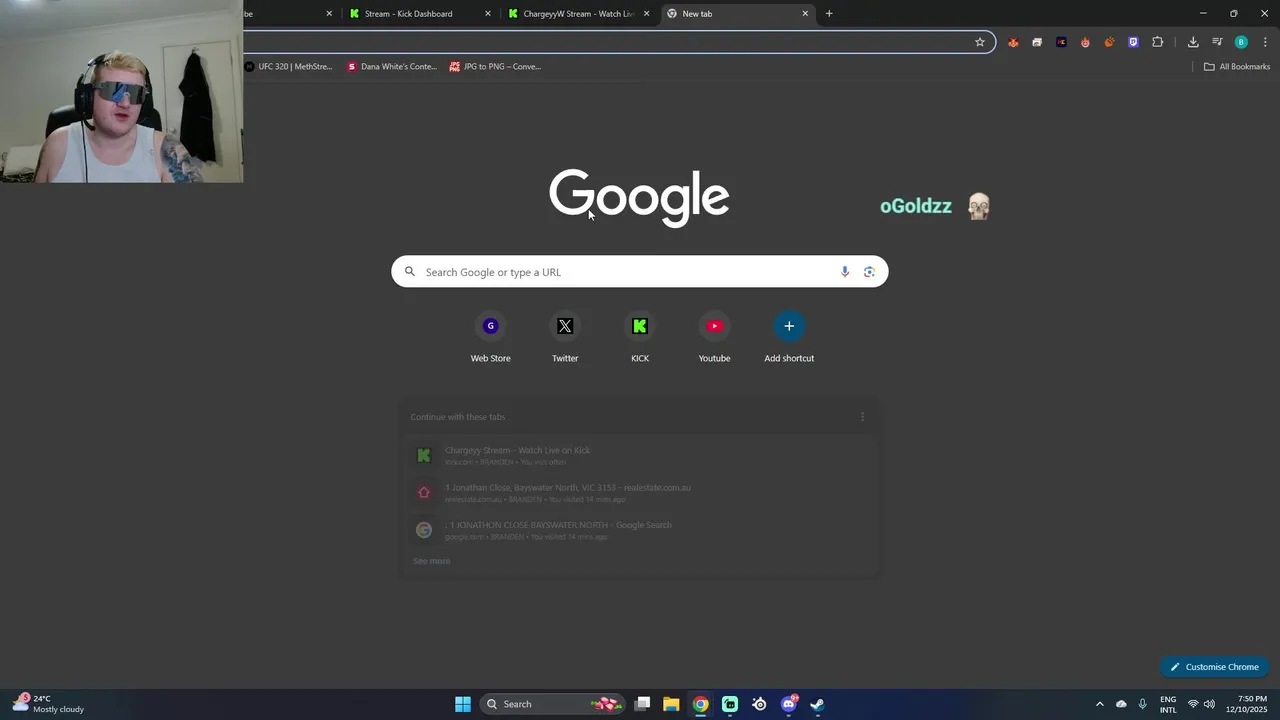
Task: Open the JPG to PNG converter bookmark
Action: tap(495, 67)
